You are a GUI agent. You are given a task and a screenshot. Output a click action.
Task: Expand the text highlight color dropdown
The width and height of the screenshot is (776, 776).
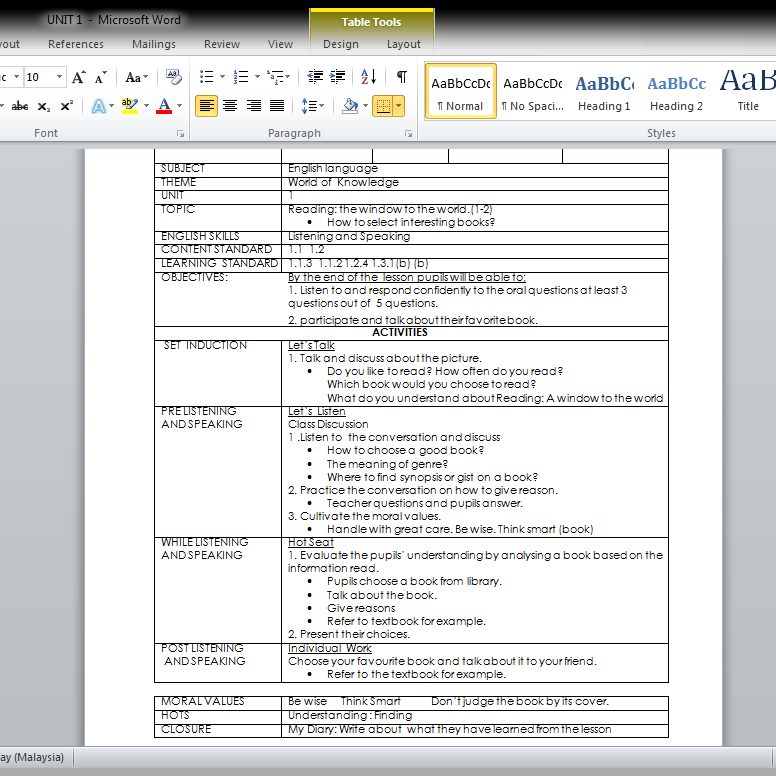click(x=146, y=106)
